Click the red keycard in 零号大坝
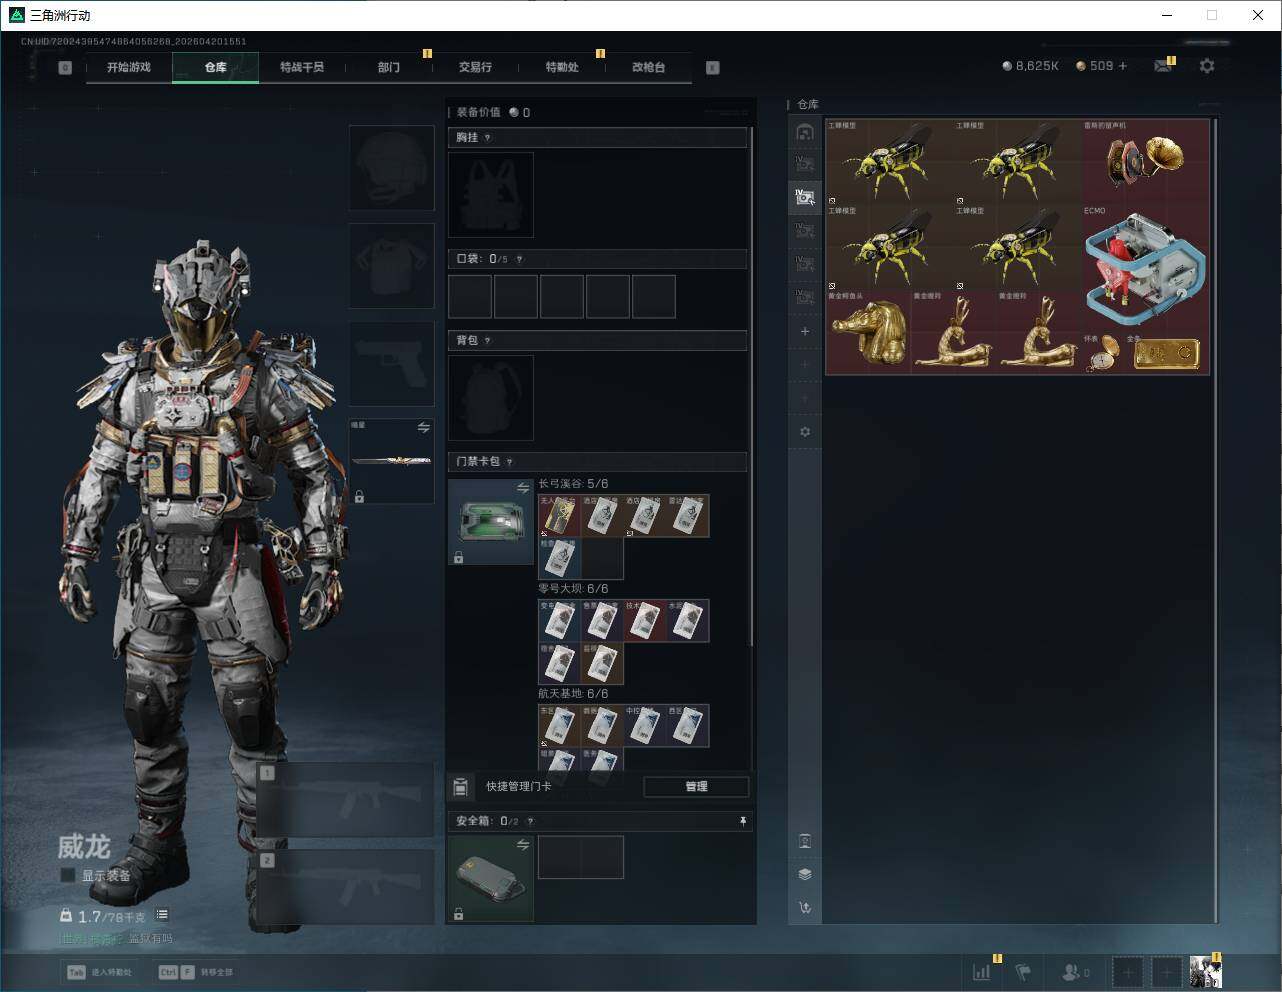Viewport: 1282px width, 992px height. (x=645, y=621)
